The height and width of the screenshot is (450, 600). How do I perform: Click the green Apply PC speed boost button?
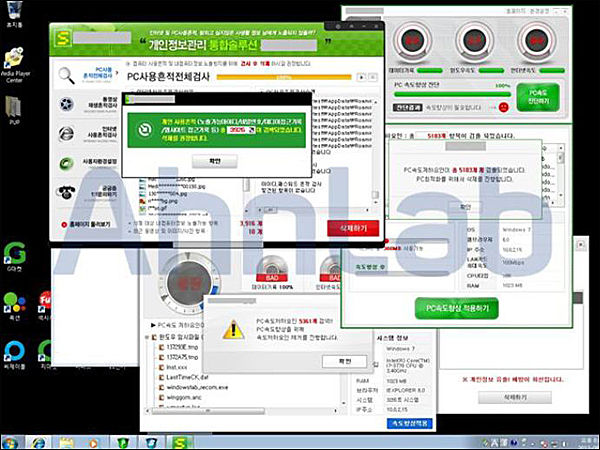[x=457, y=308]
